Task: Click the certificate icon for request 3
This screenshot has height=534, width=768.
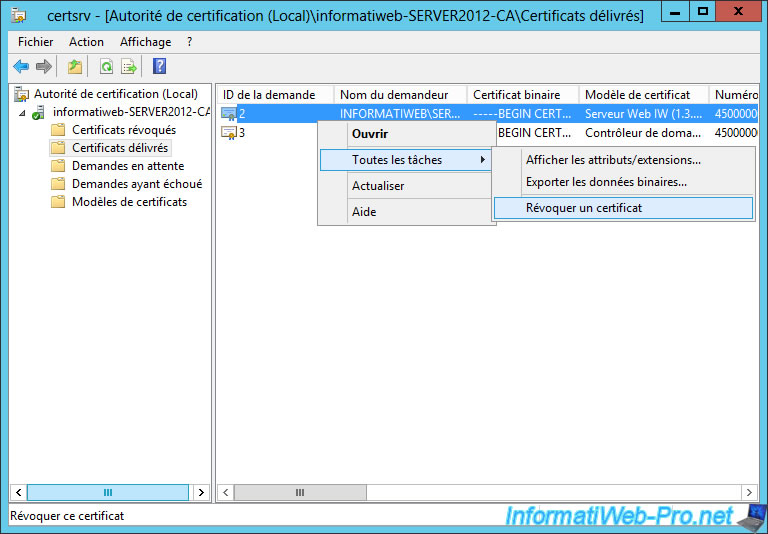Action: 228,132
